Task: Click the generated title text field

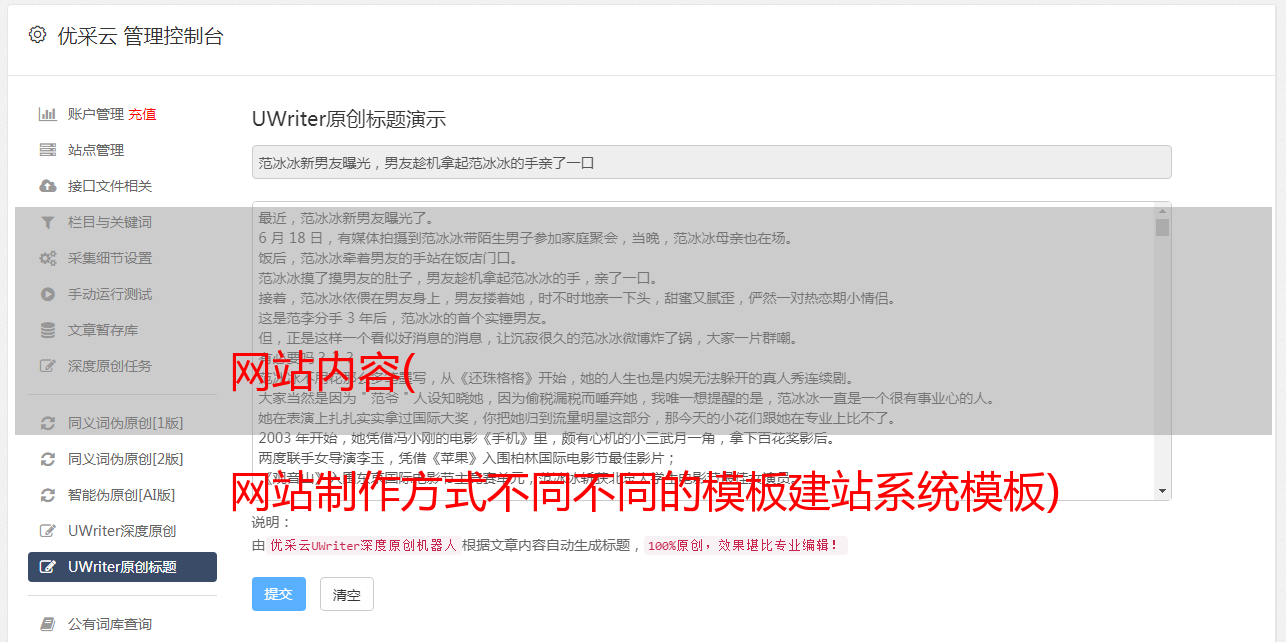Action: (711, 162)
